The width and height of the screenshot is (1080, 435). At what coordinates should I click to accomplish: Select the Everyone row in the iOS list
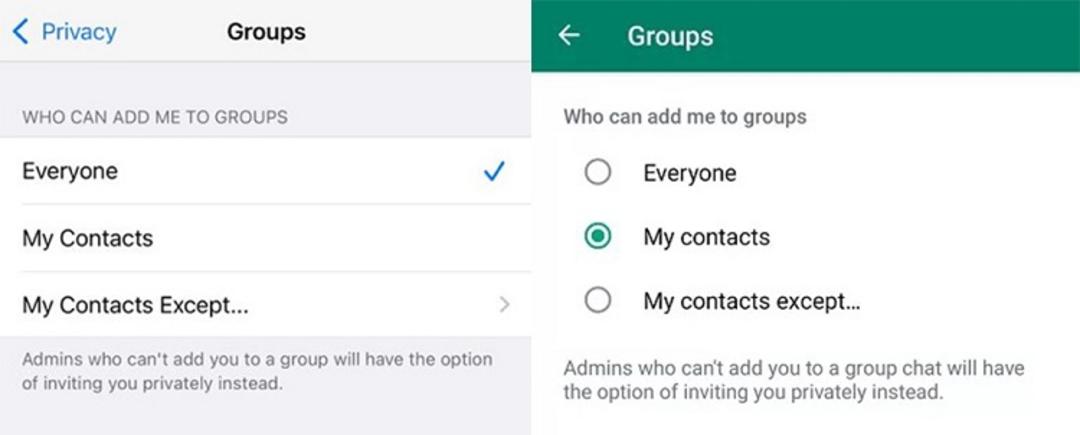point(265,171)
